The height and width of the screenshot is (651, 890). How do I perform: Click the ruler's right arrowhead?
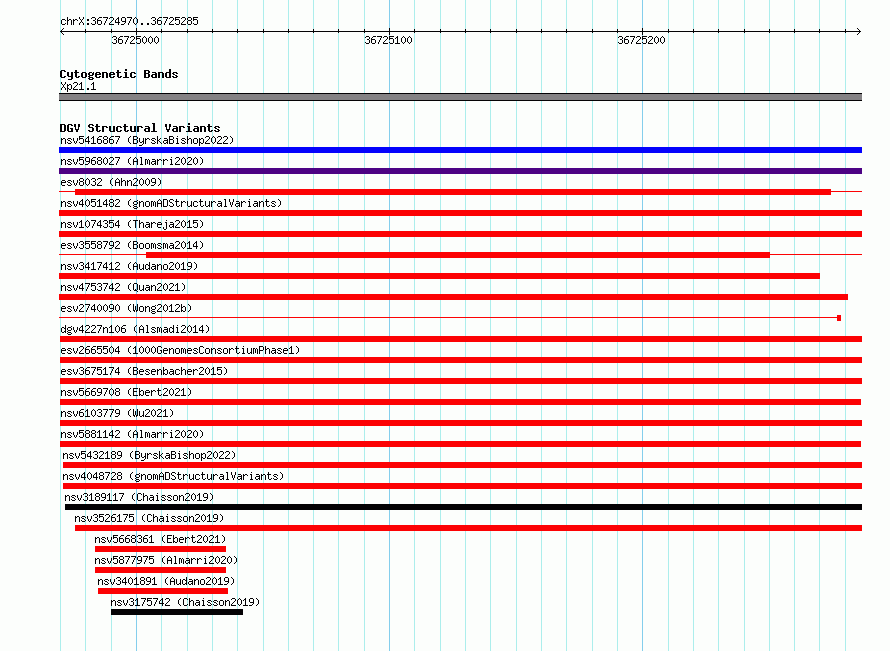click(x=858, y=31)
